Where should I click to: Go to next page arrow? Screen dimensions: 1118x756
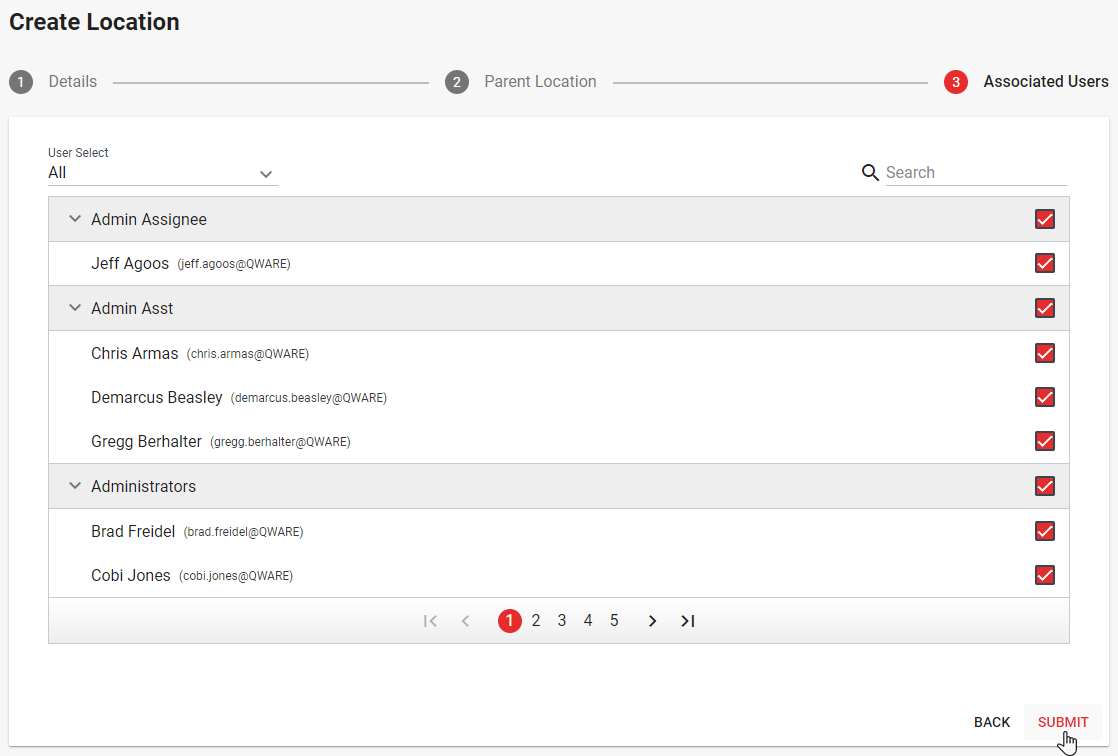tap(652, 621)
